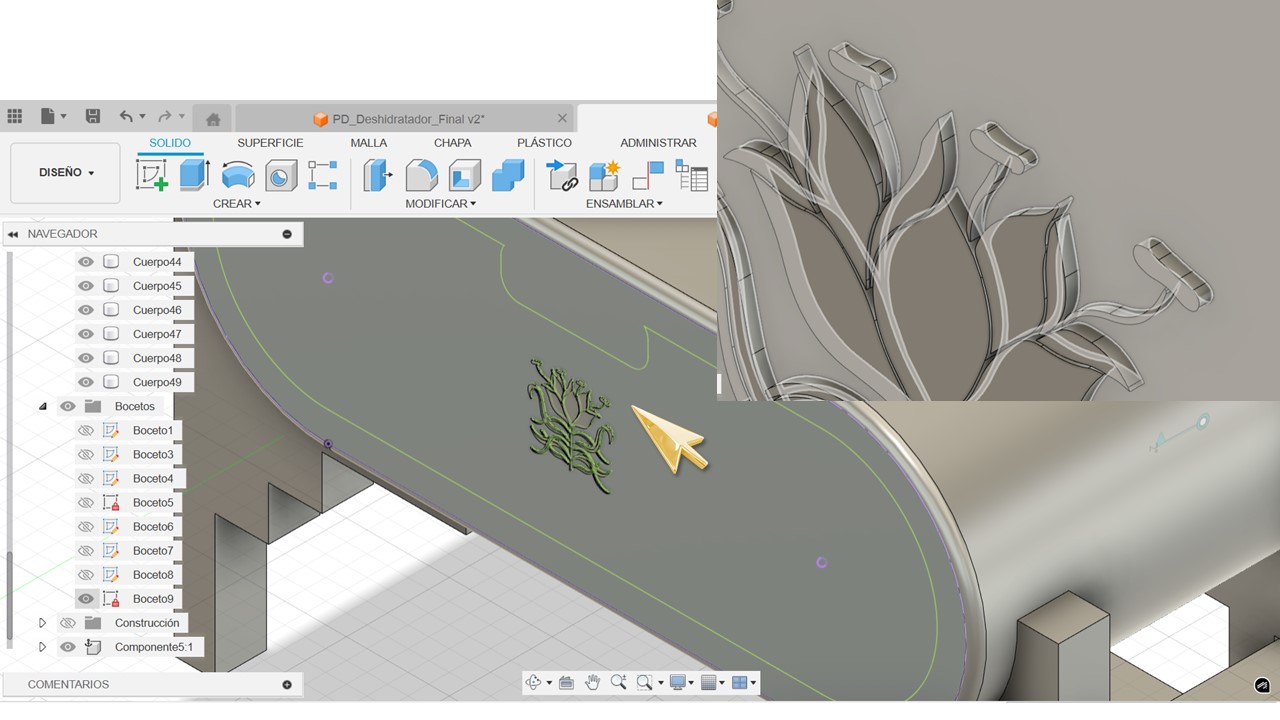Activate the Pan hand tool
Viewport: 1280px width, 720px height.
[x=592, y=683]
